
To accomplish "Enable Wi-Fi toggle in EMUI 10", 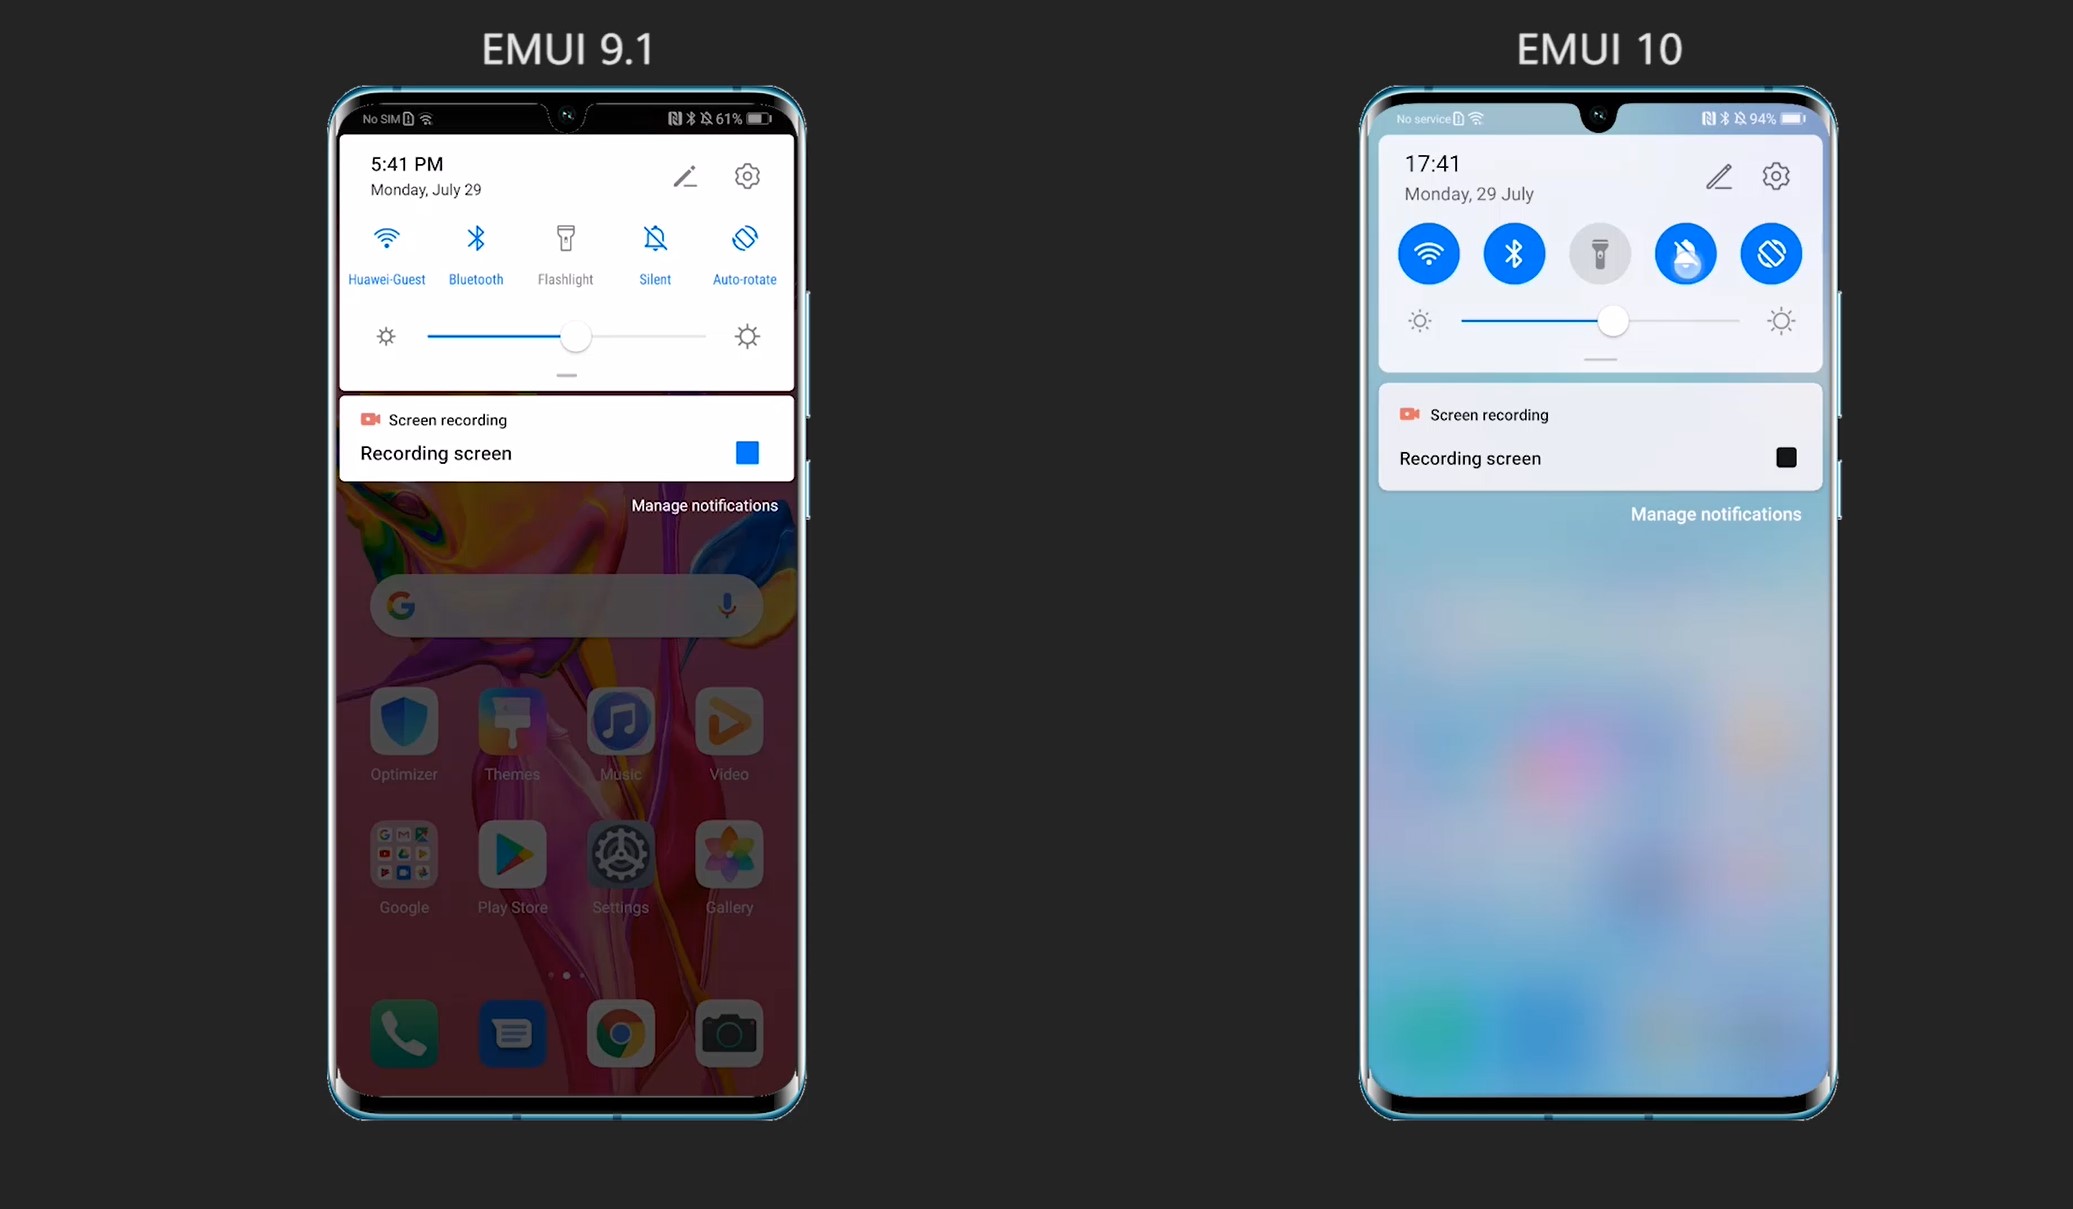I will coord(1429,253).
